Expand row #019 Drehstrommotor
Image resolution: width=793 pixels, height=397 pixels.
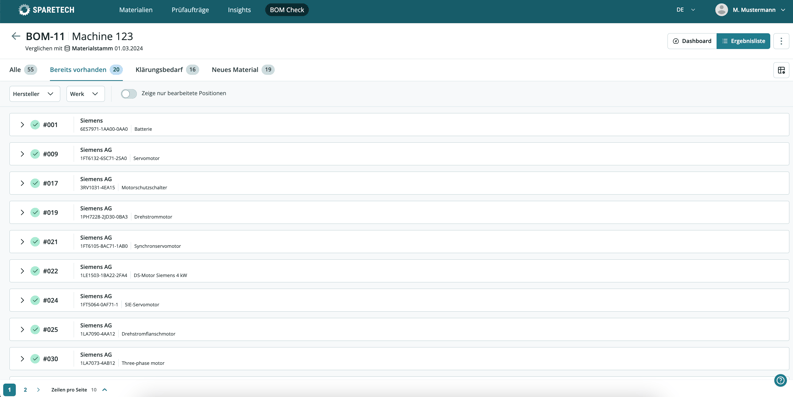(x=22, y=213)
